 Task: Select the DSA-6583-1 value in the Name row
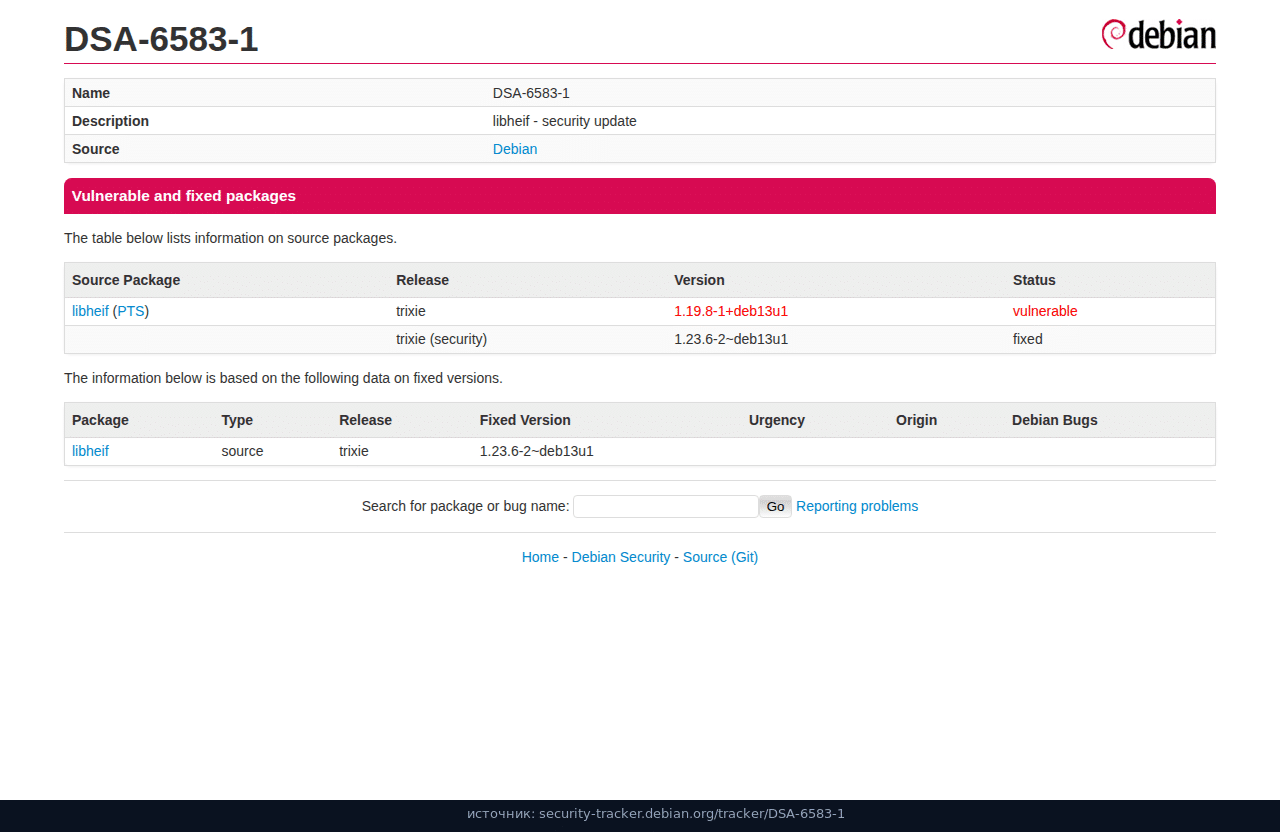(531, 93)
